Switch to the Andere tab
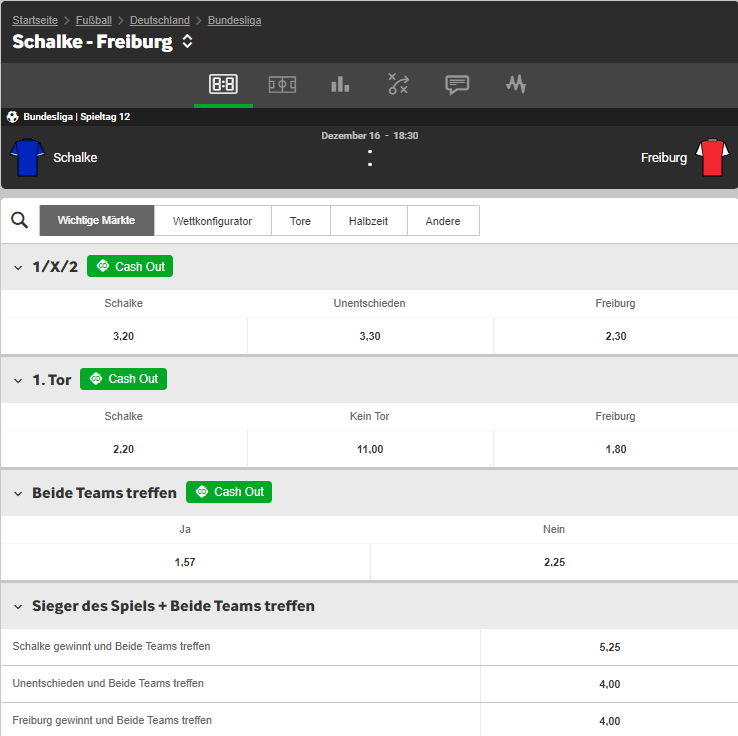Screen dimensions: 738x736 point(443,220)
